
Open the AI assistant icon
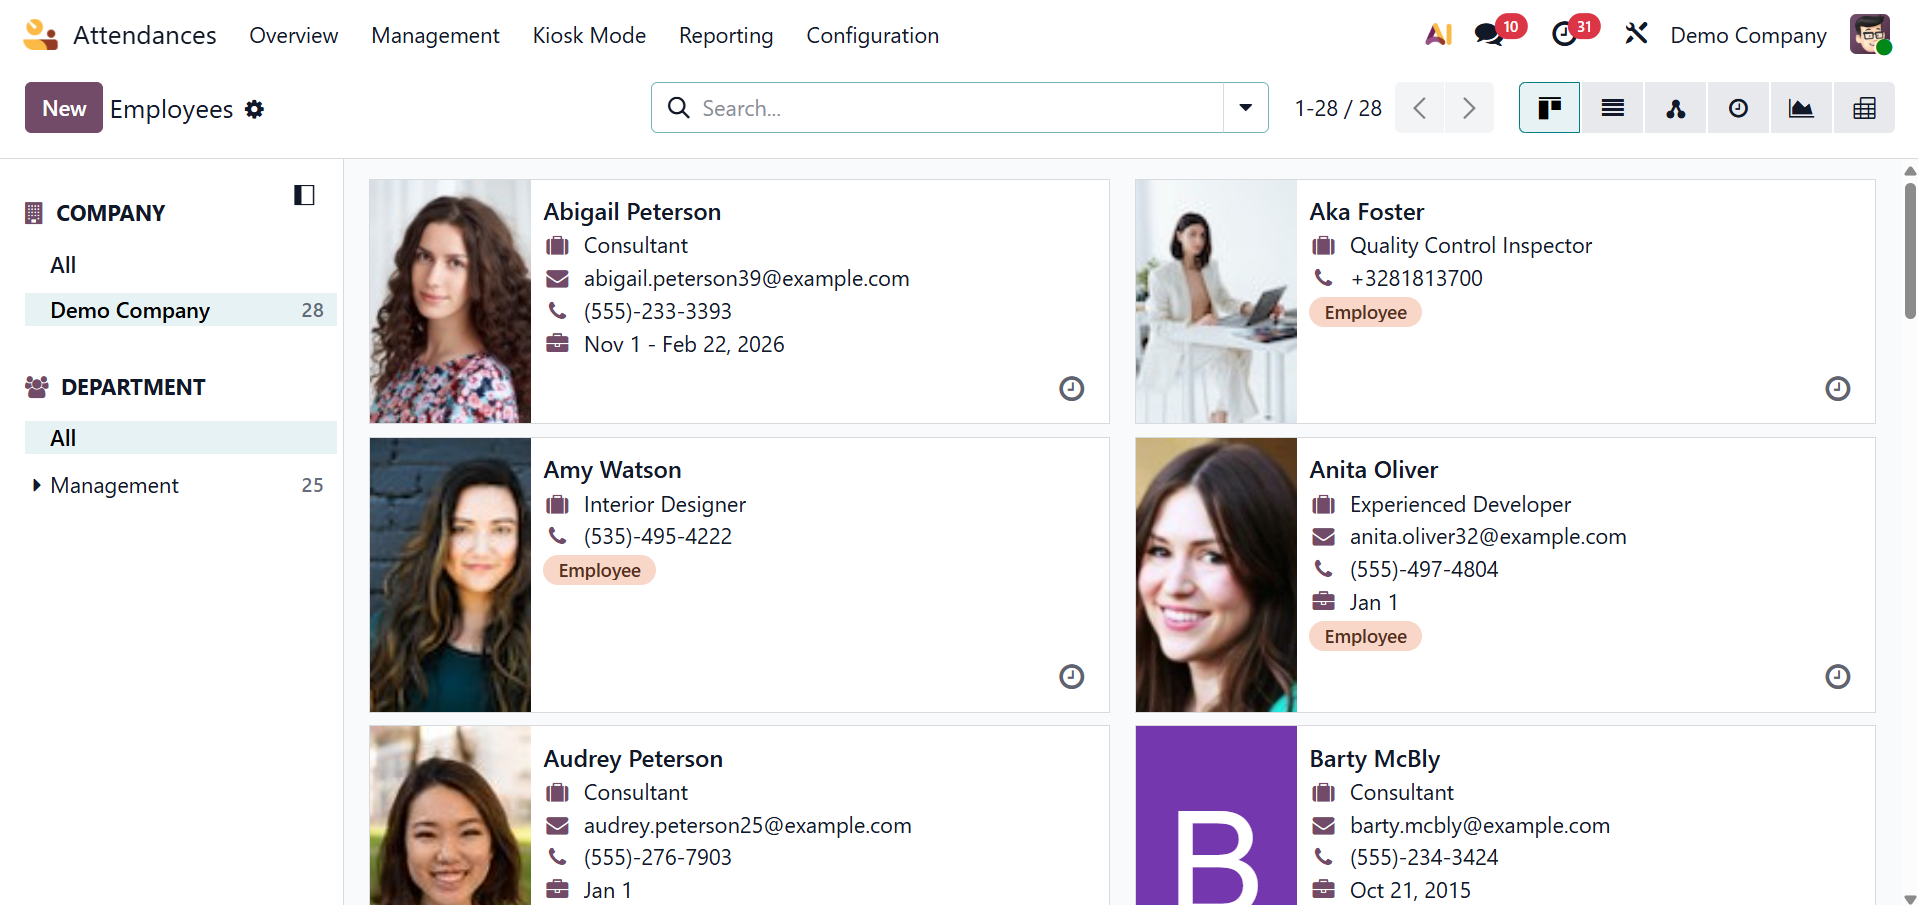click(1438, 35)
